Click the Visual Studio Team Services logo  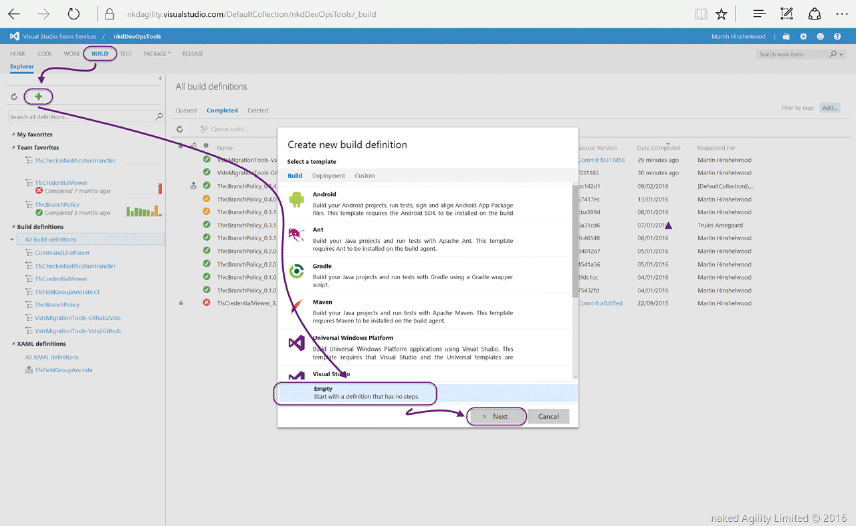tap(15, 36)
